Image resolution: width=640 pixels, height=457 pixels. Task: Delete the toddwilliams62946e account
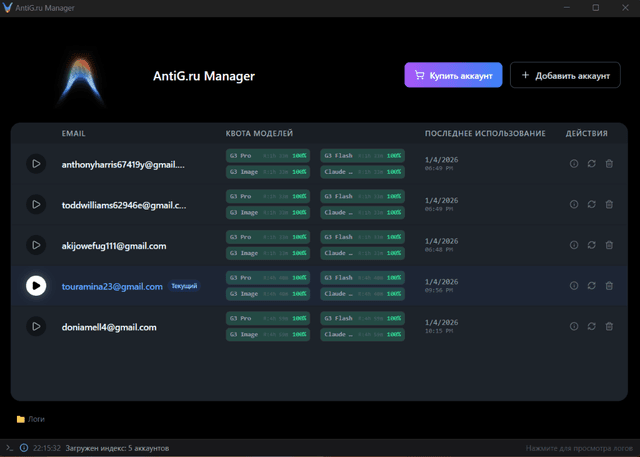pos(609,204)
